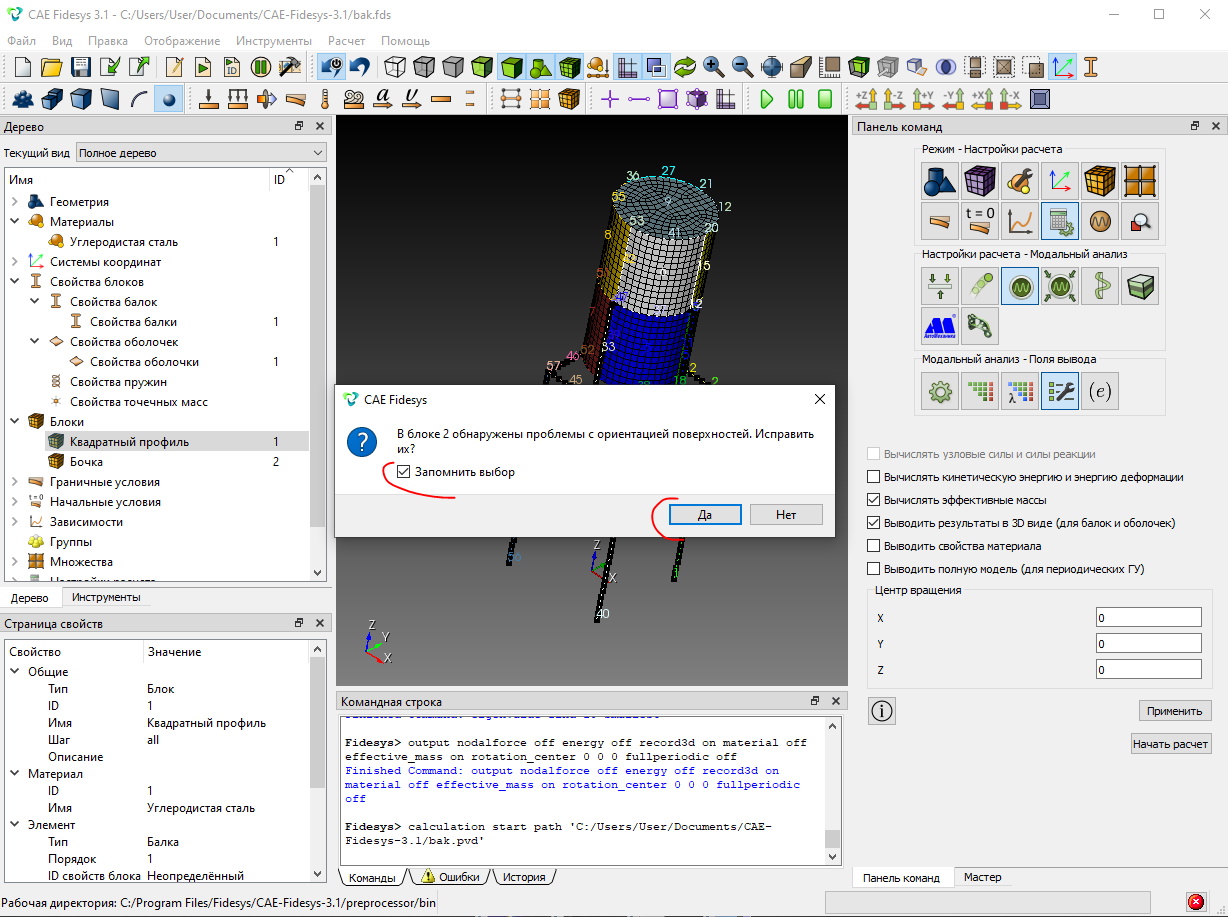Click the green stop toolbar button
The width and height of the screenshot is (1228, 917).
825,99
